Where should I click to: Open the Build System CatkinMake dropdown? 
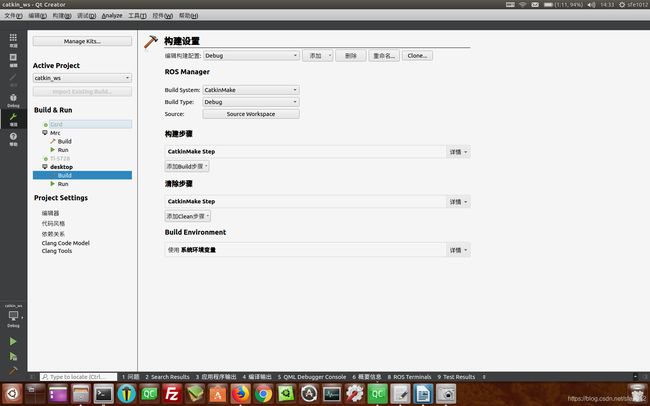251,90
